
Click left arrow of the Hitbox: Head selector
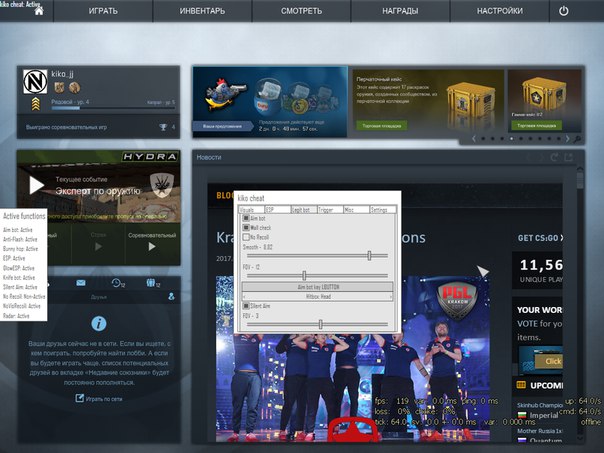[243, 297]
